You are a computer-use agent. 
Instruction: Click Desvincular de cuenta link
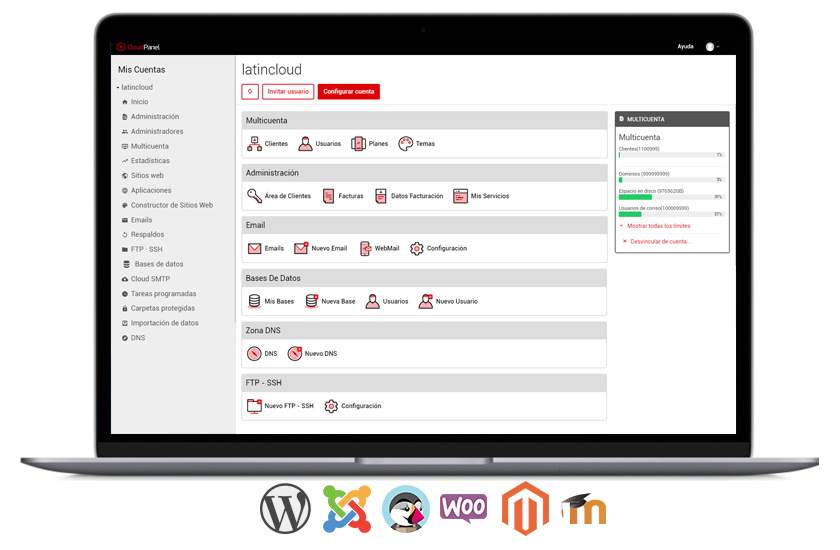click(660, 242)
